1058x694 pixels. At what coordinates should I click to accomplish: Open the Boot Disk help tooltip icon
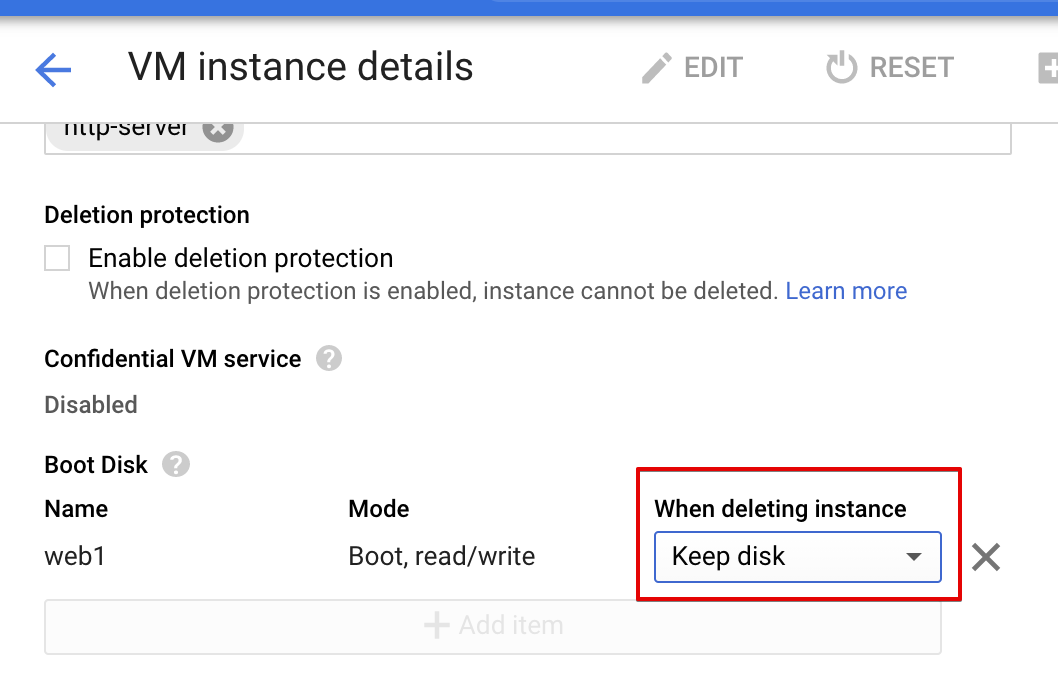[175, 464]
